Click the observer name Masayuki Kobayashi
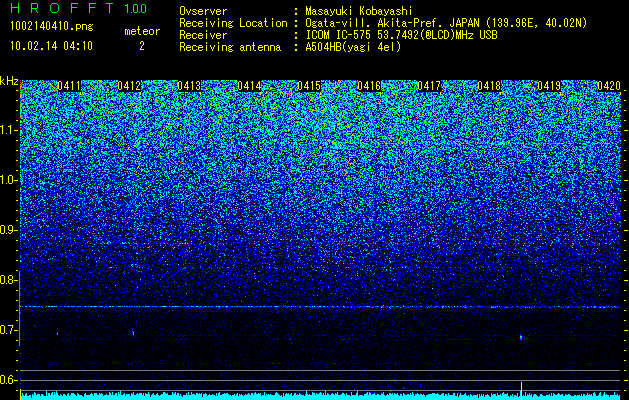Screen dimensions: 629x400 tap(359, 11)
